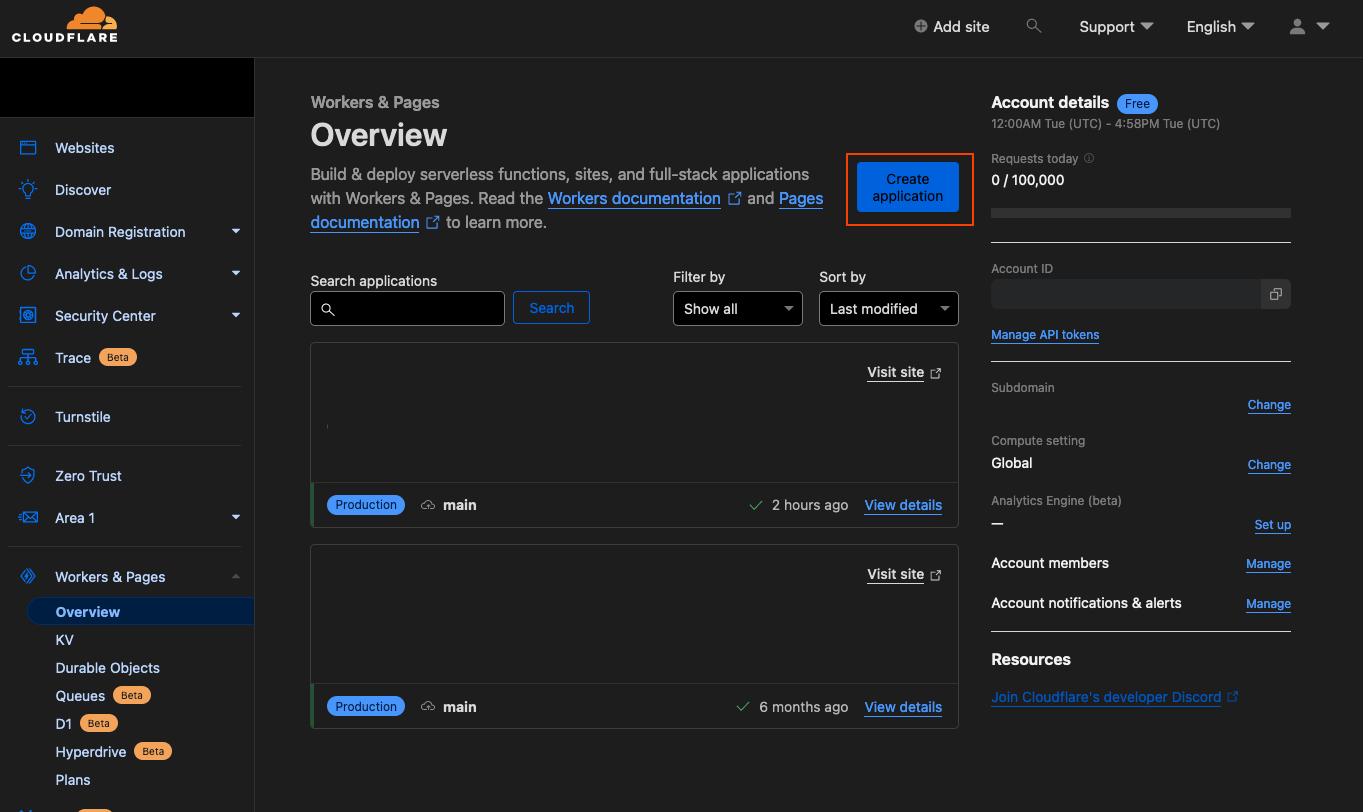
Task: Click the Cloudflare logo
Action: (65, 25)
